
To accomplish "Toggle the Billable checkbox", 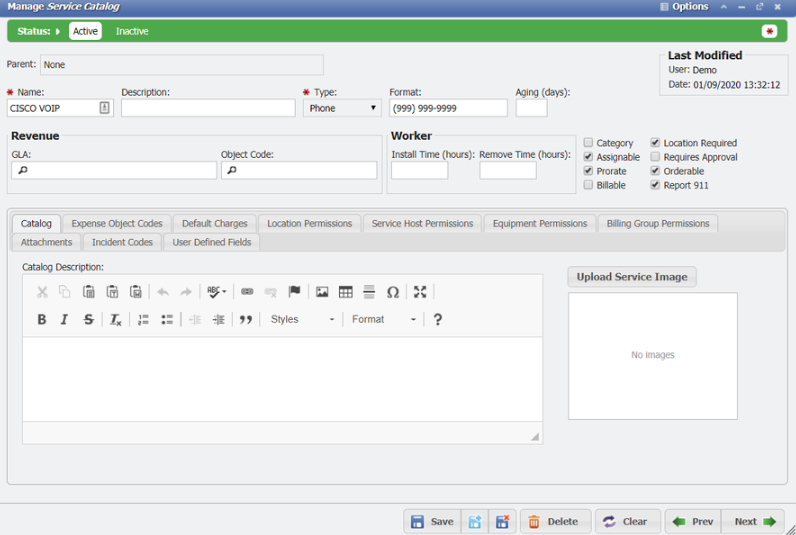I will (589, 185).
